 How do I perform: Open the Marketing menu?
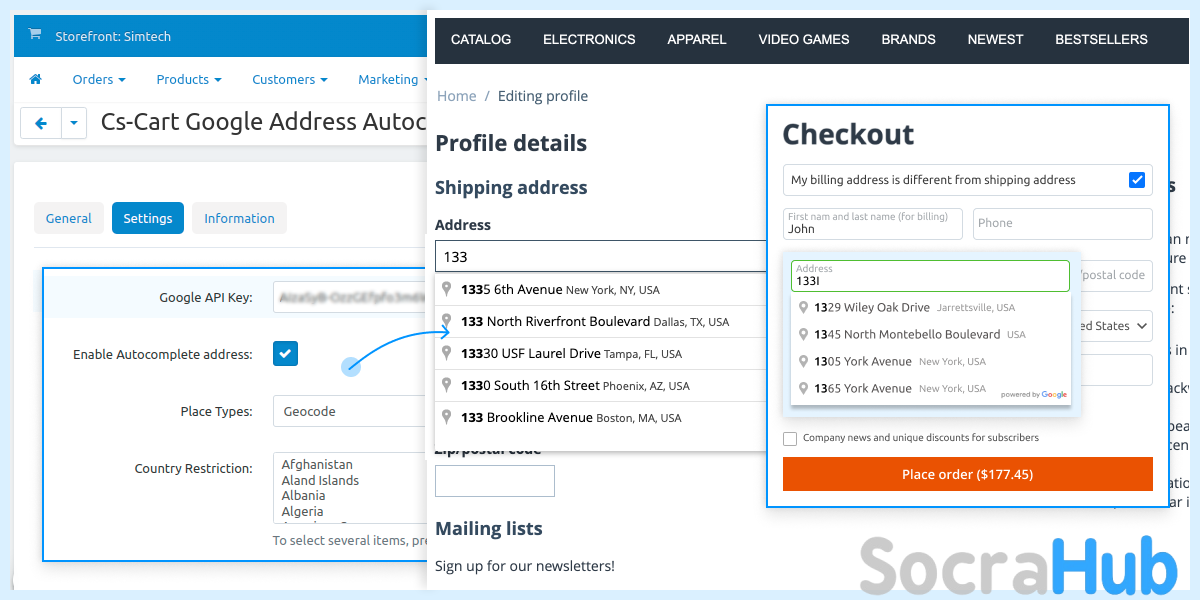pos(393,79)
